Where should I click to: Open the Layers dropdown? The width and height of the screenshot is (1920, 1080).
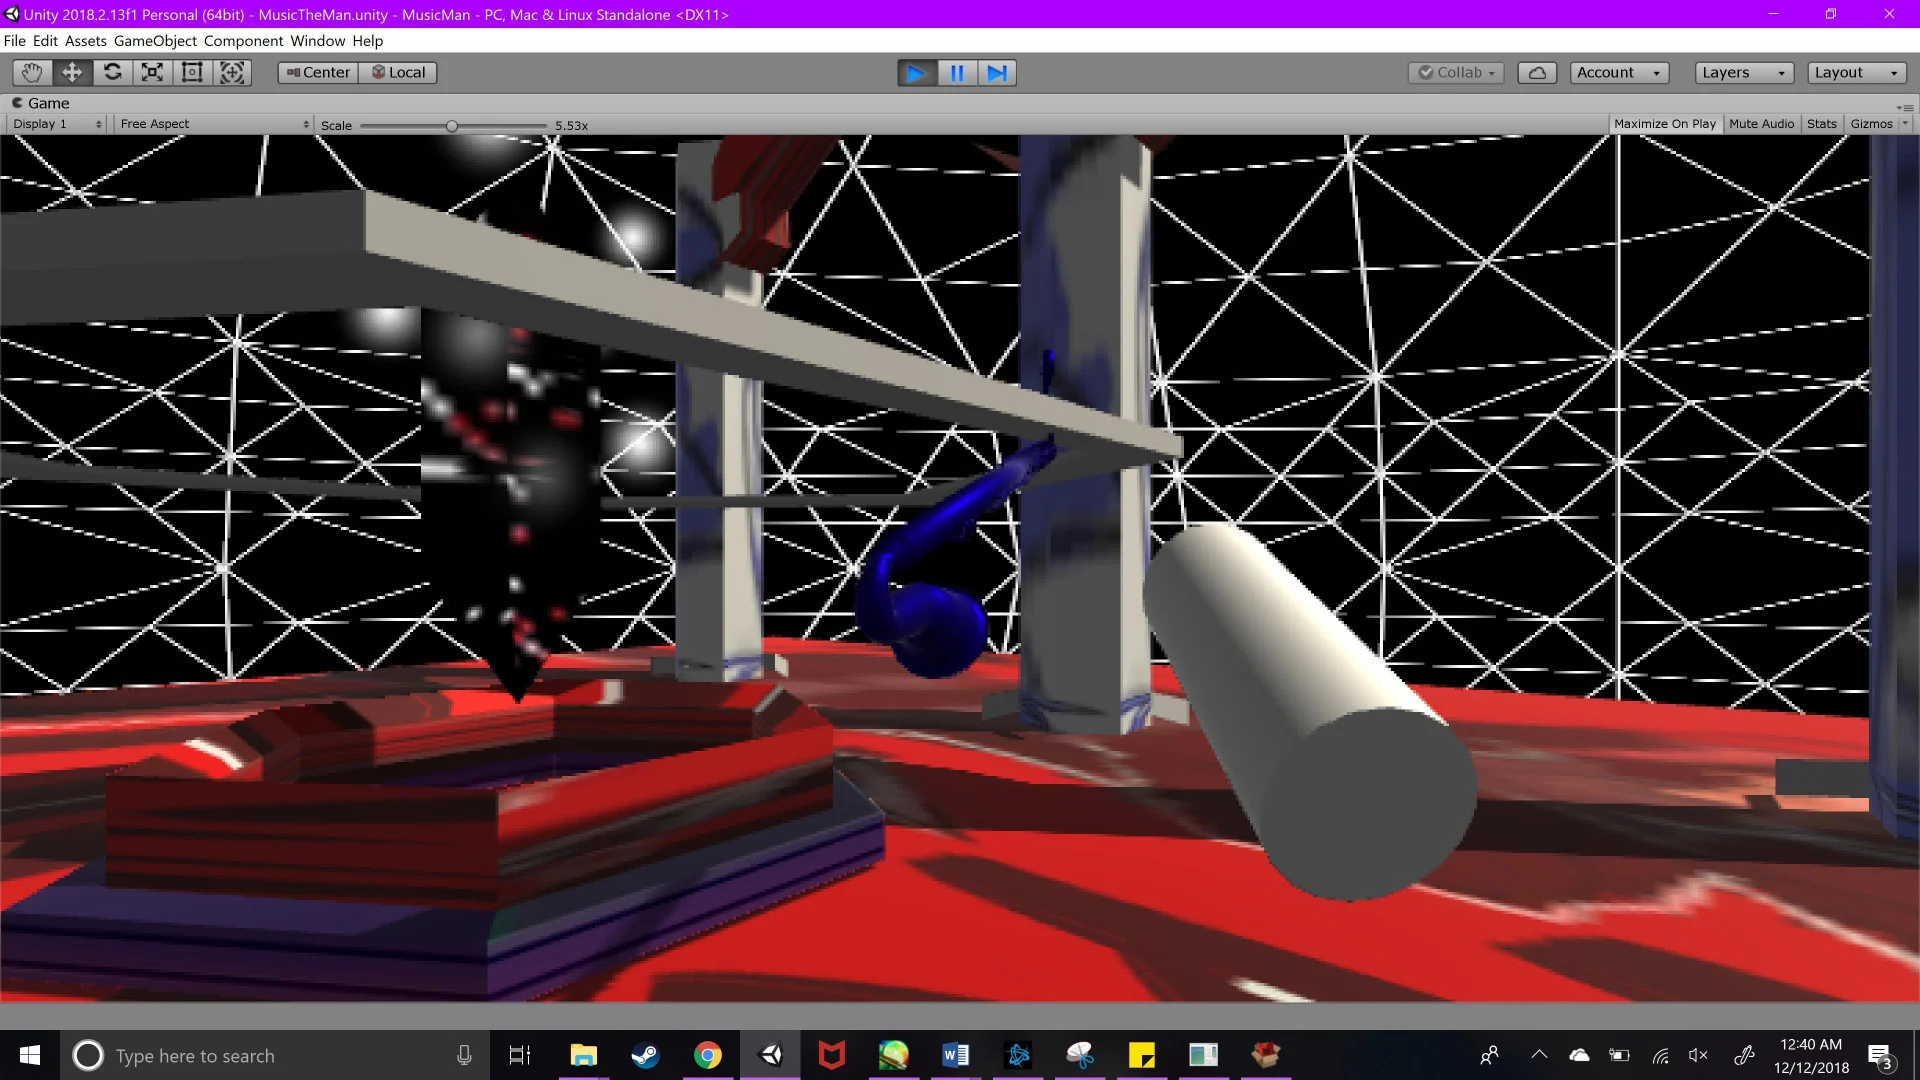tap(1744, 73)
